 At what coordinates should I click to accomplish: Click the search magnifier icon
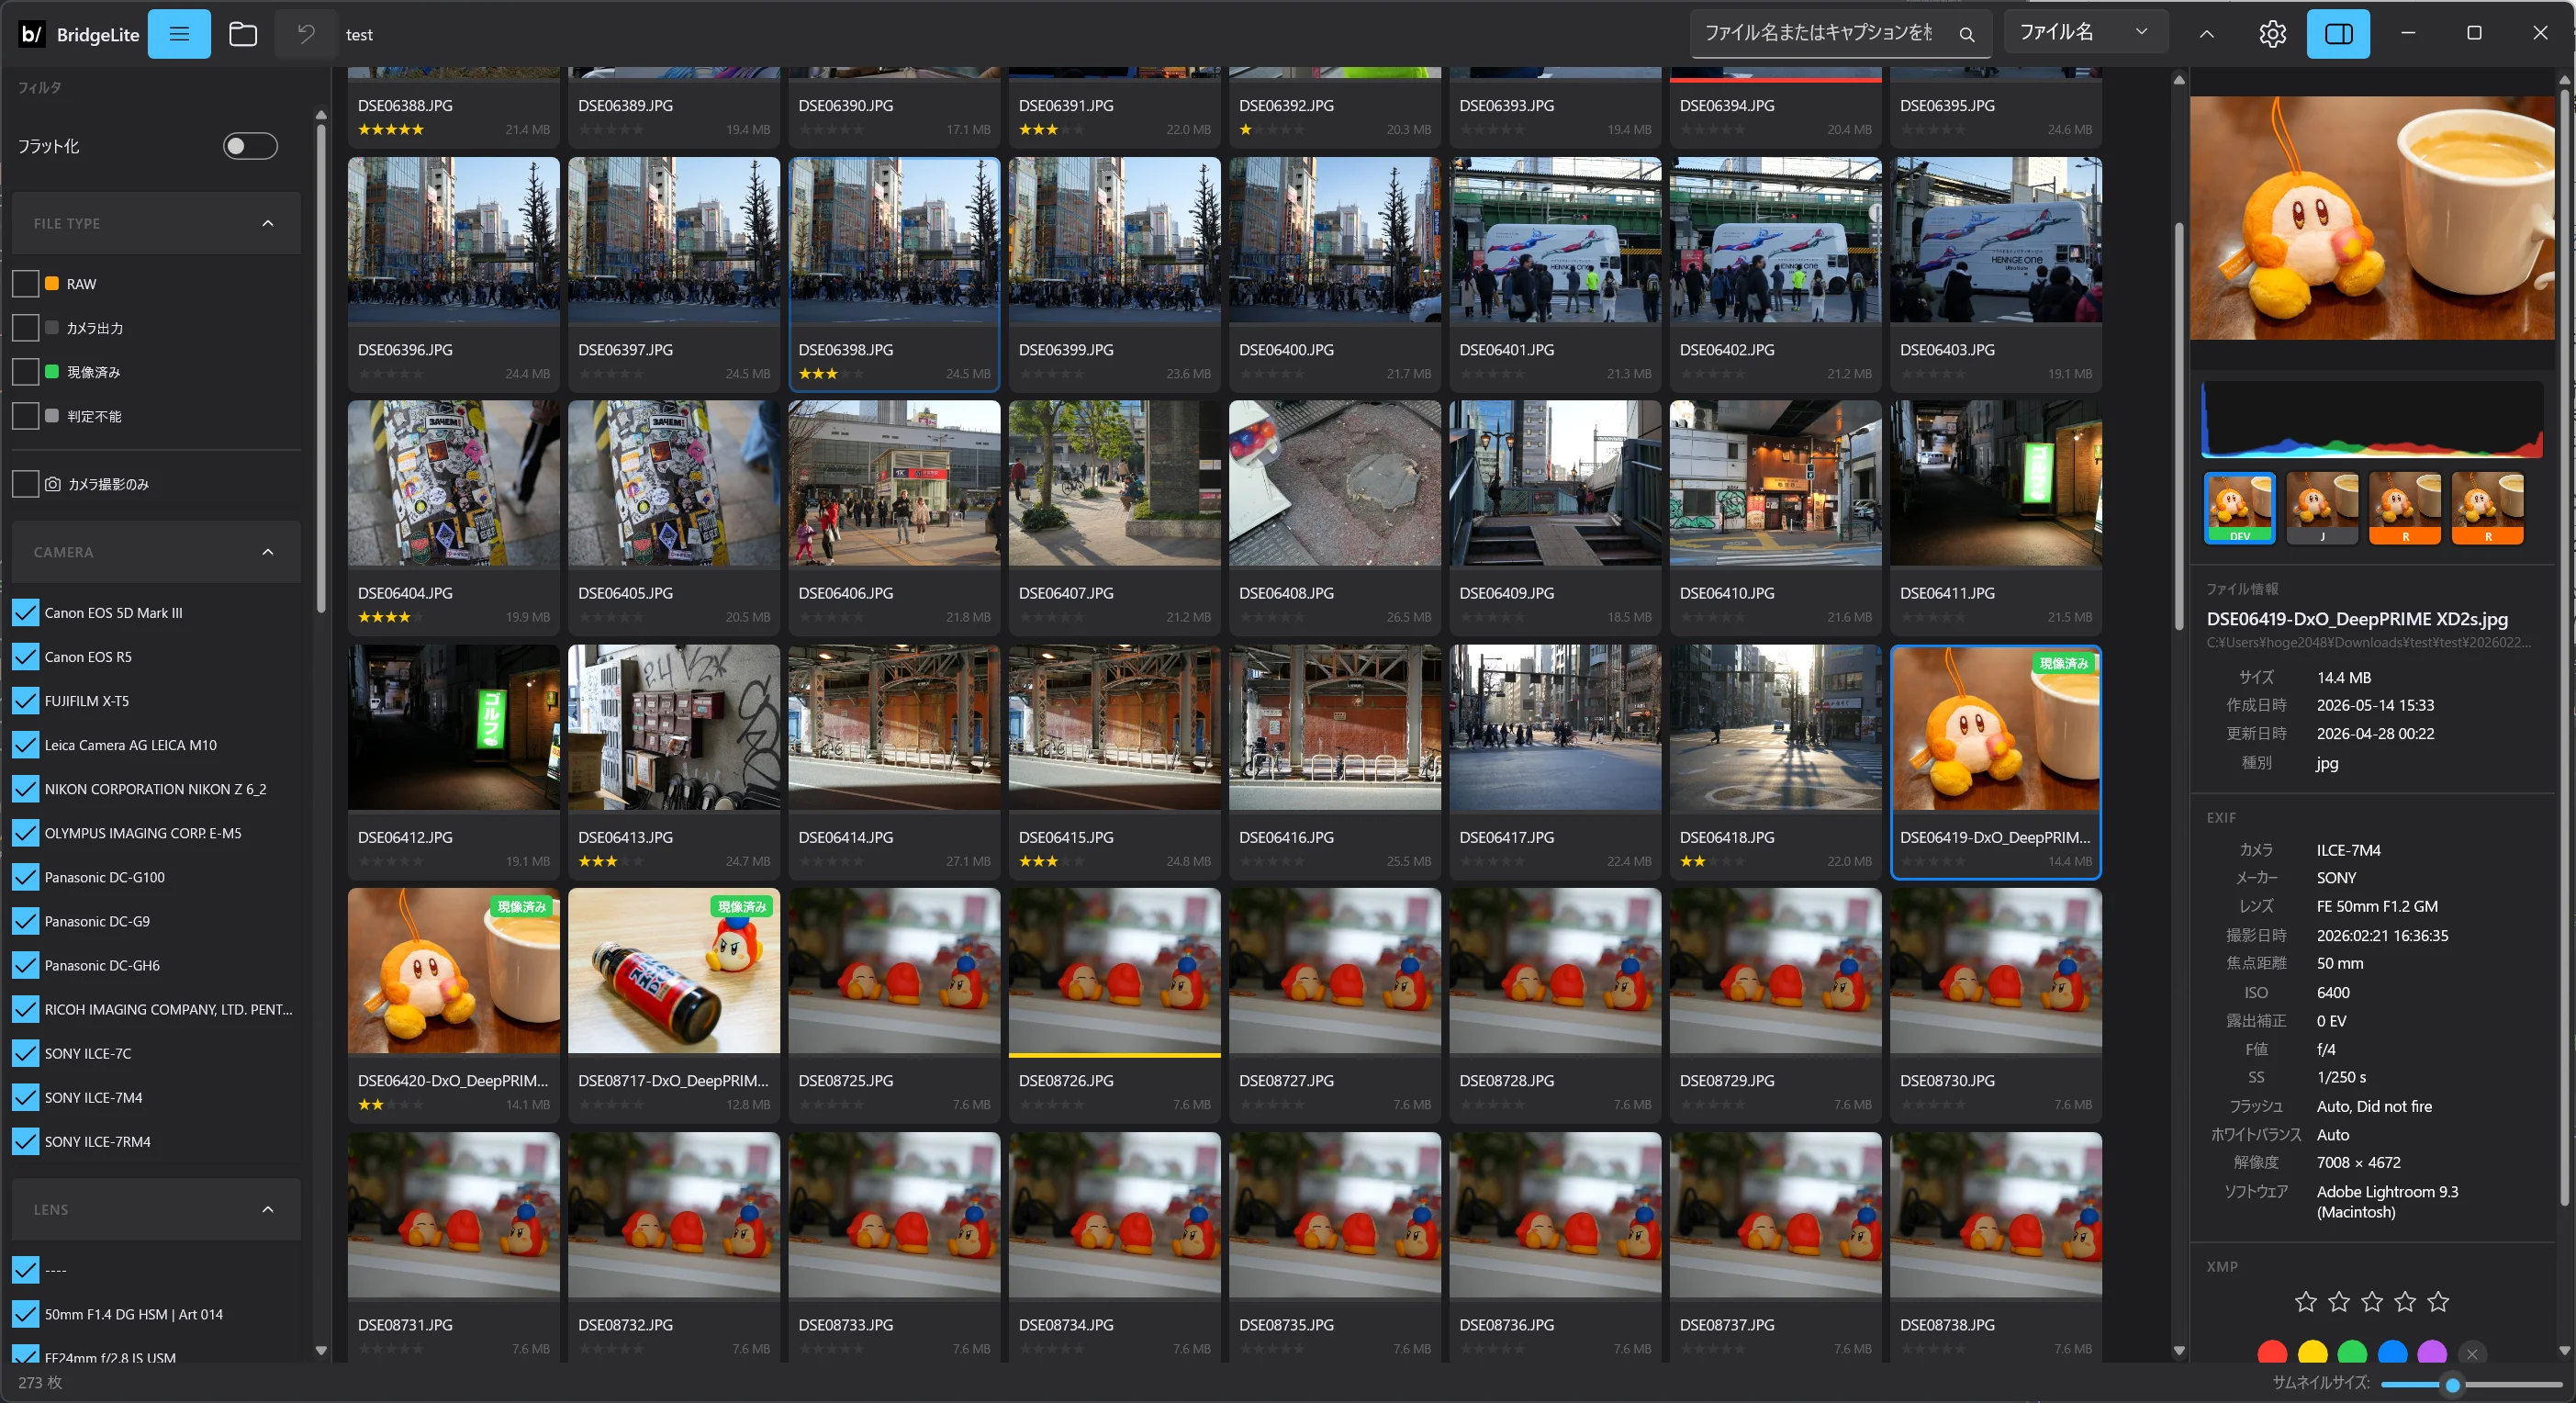[1966, 34]
